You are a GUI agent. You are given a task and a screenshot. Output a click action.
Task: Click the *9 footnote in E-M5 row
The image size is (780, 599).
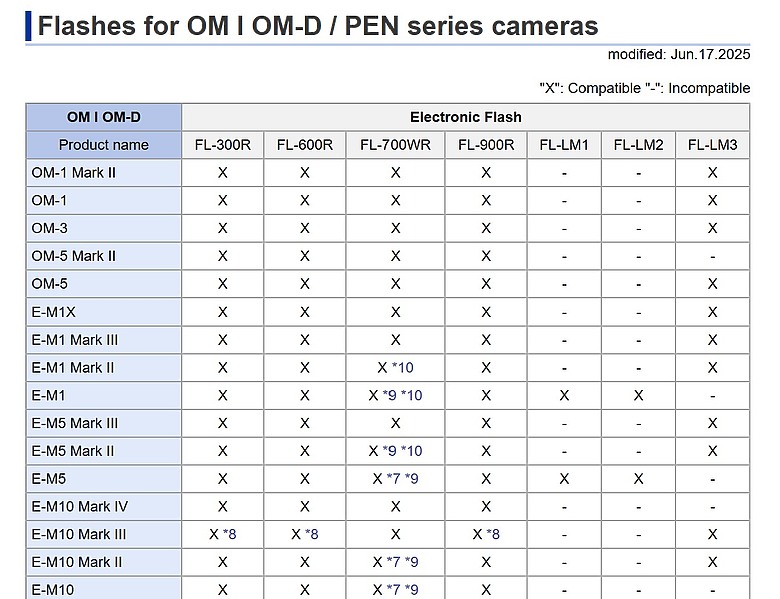[x=411, y=479]
